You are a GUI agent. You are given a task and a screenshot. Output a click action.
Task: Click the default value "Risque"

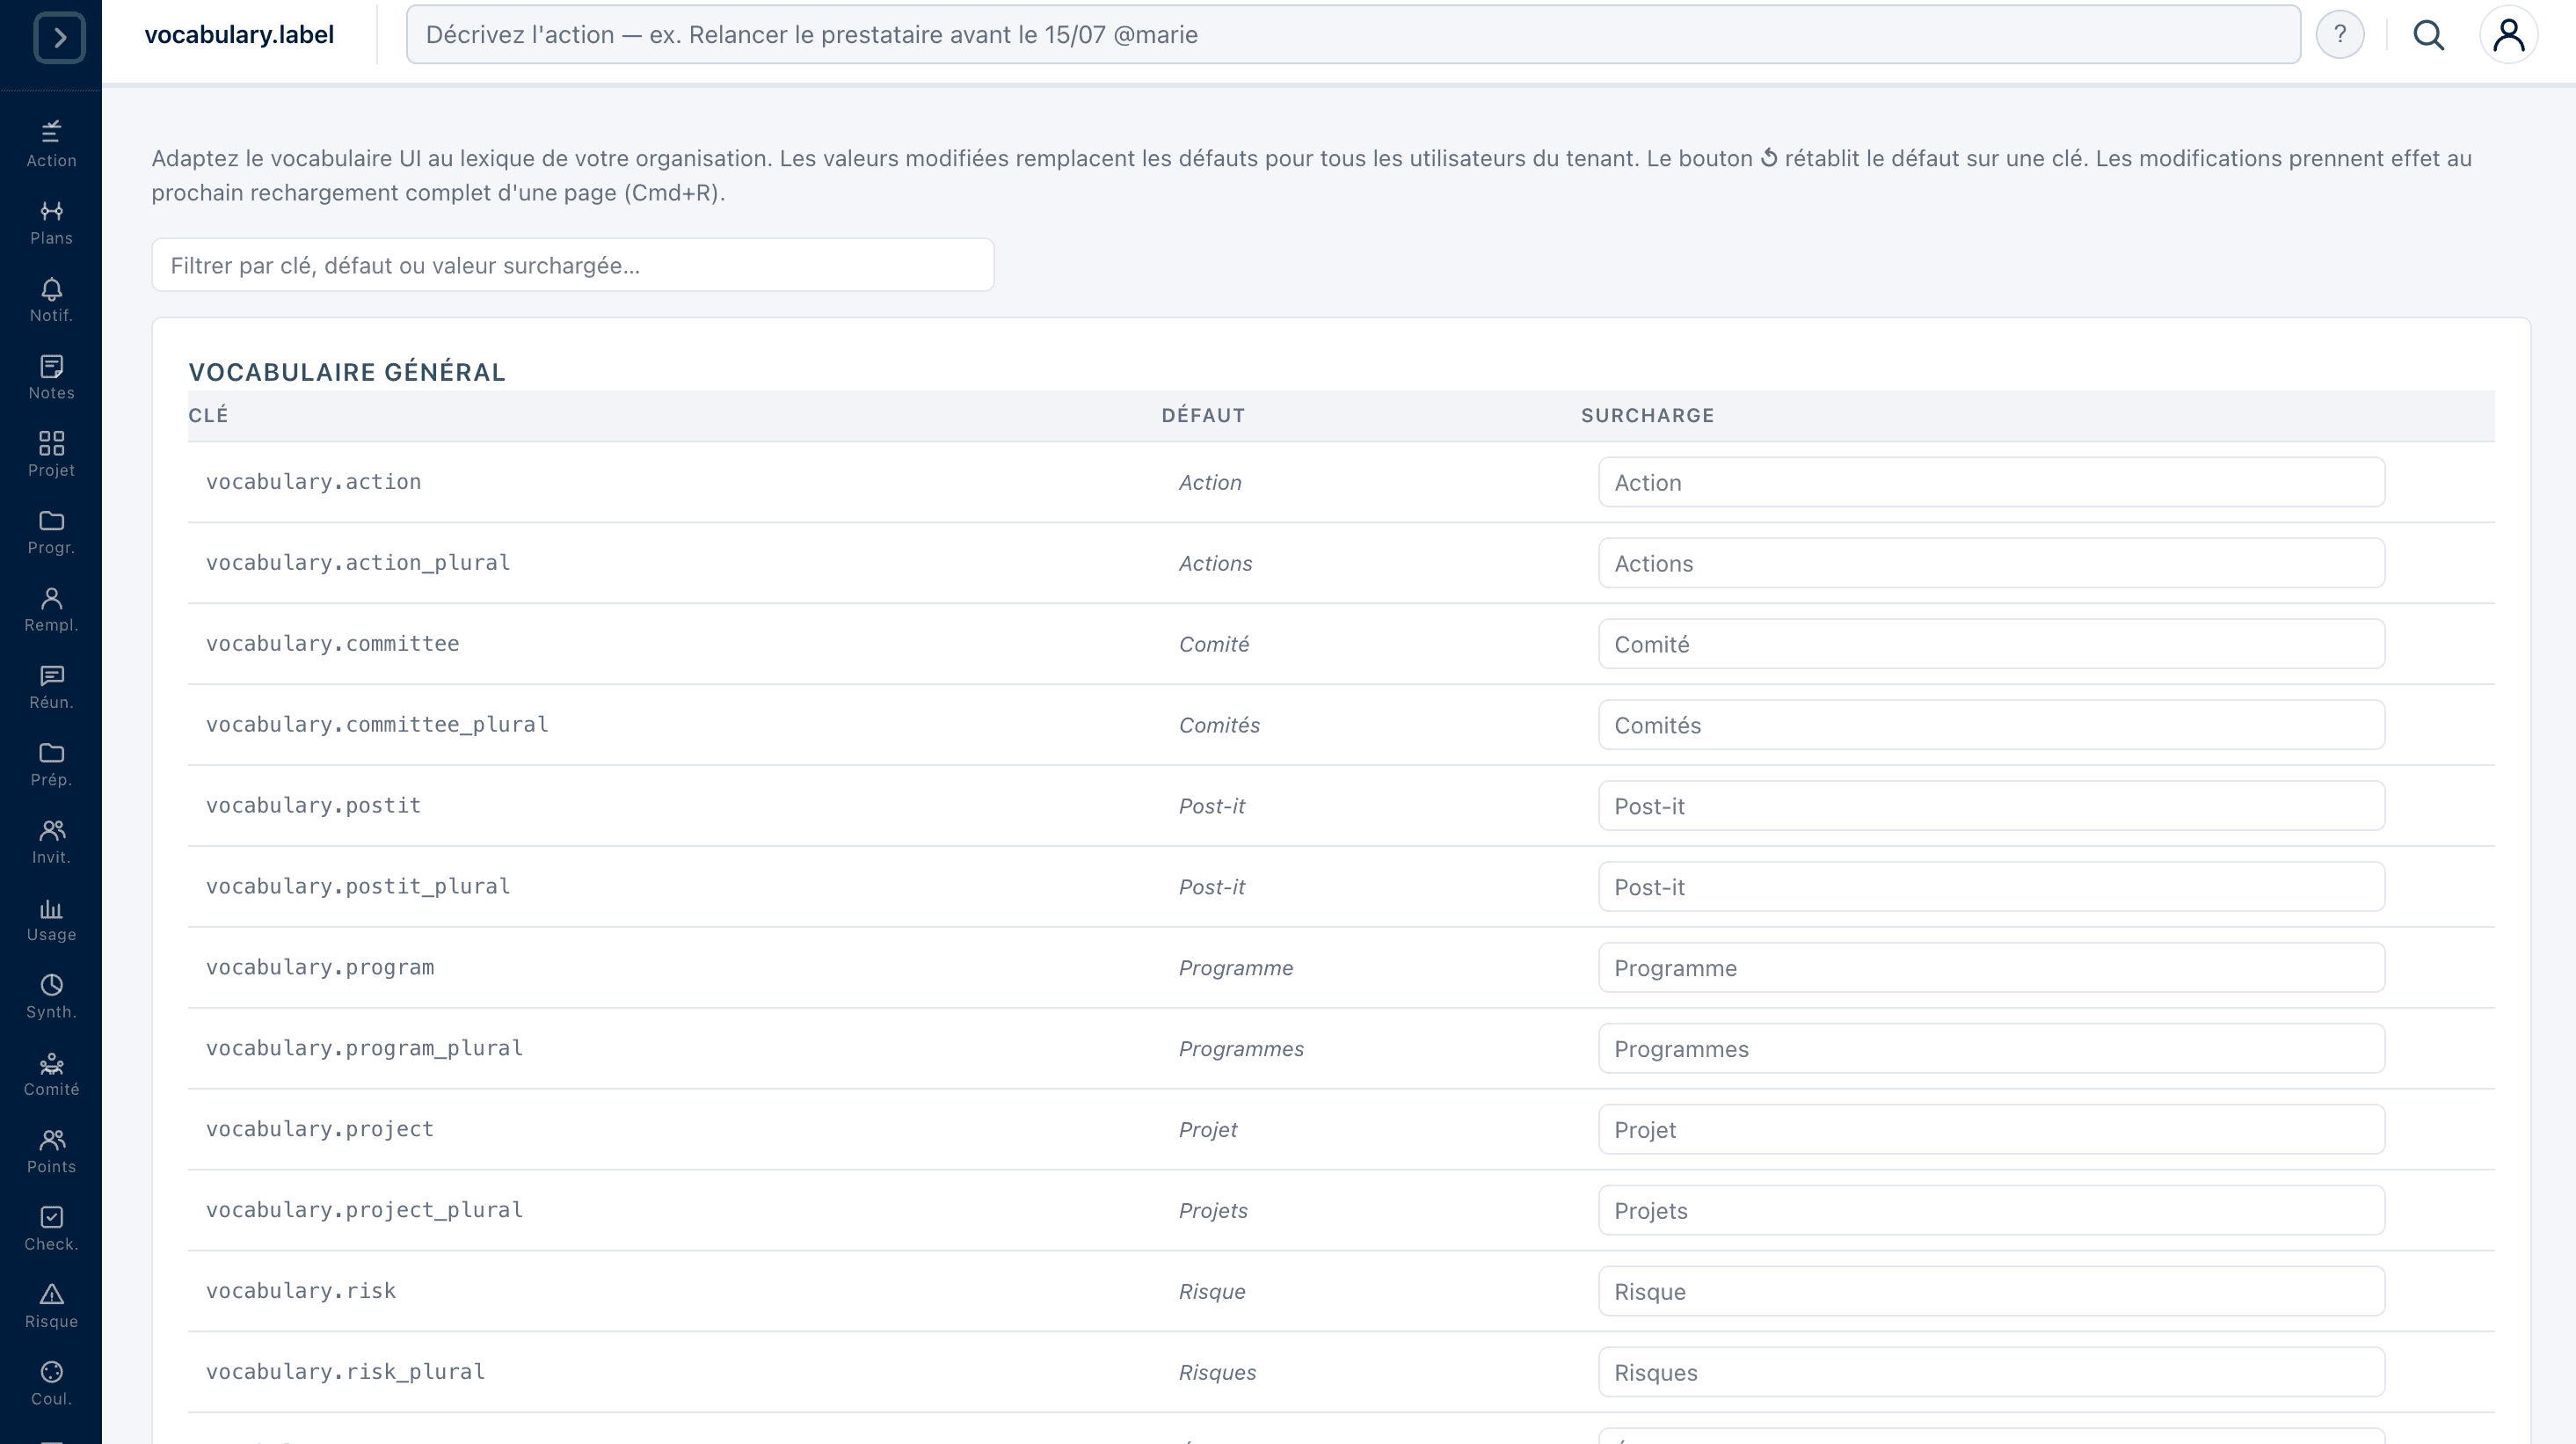coord(1212,1293)
